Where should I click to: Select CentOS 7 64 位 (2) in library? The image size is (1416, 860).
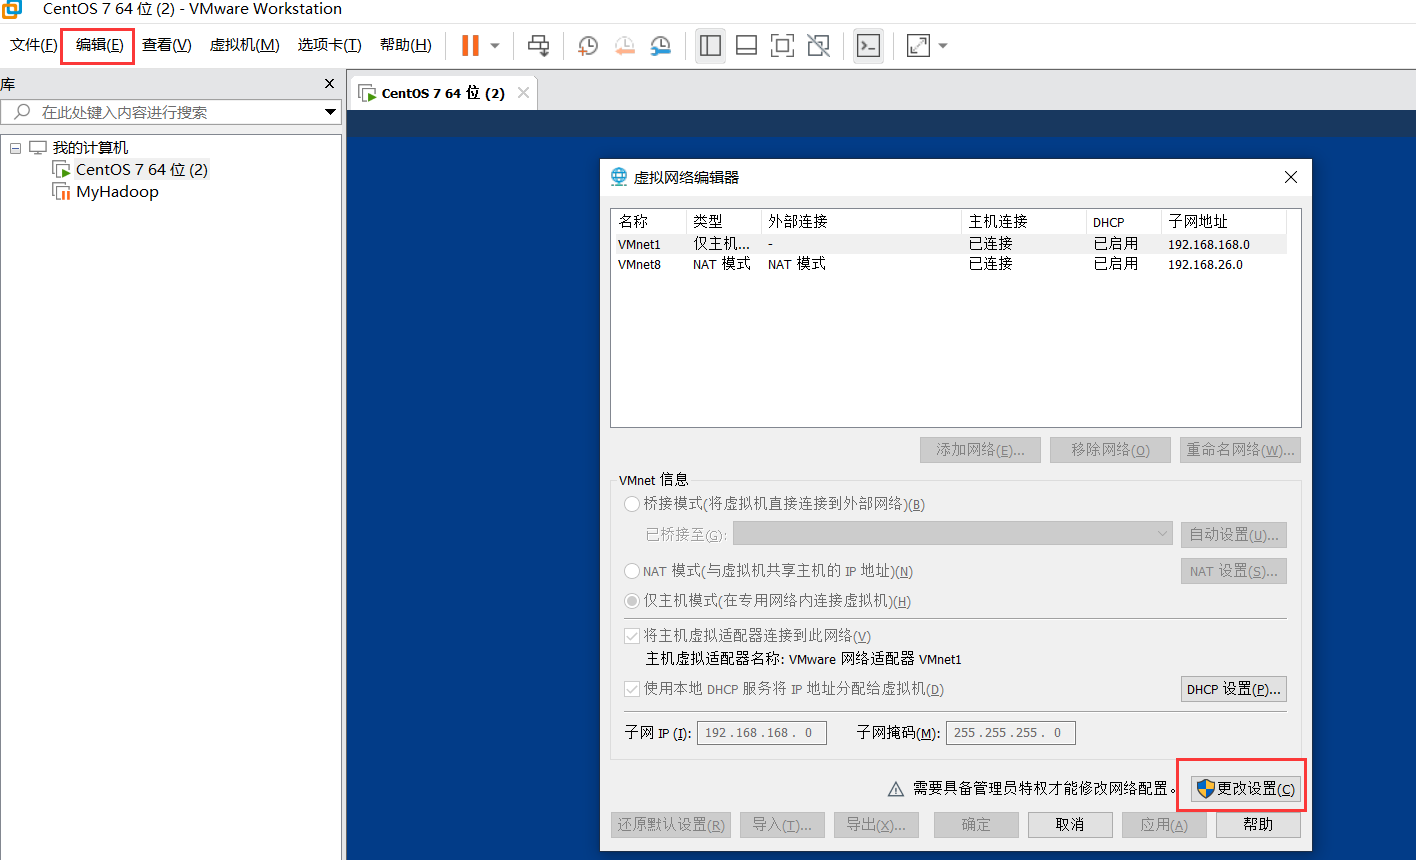click(142, 170)
